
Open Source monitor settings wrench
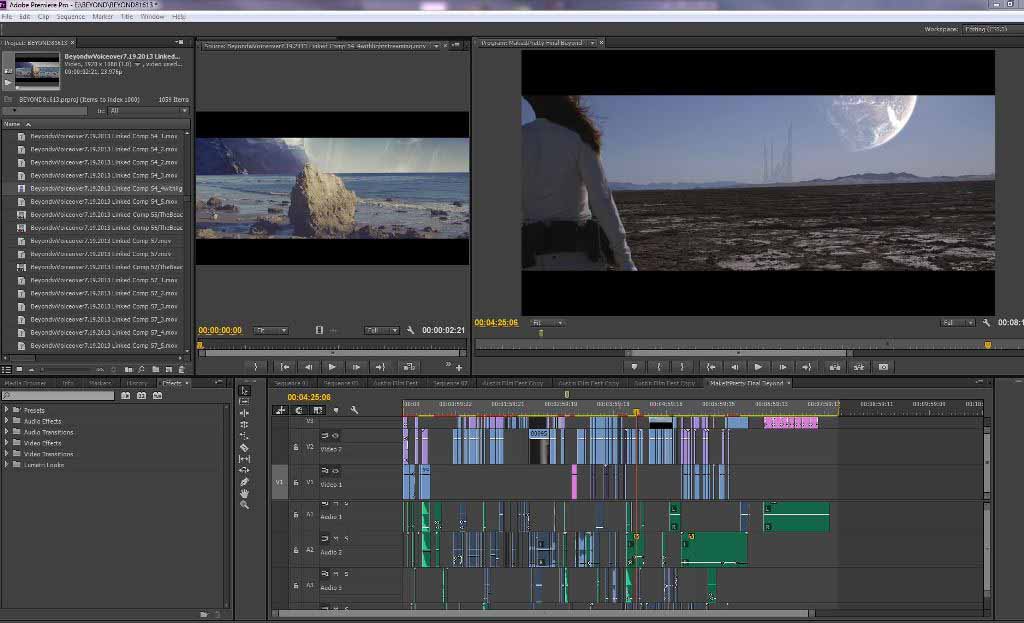pyautogui.click(x=410, y=330)
